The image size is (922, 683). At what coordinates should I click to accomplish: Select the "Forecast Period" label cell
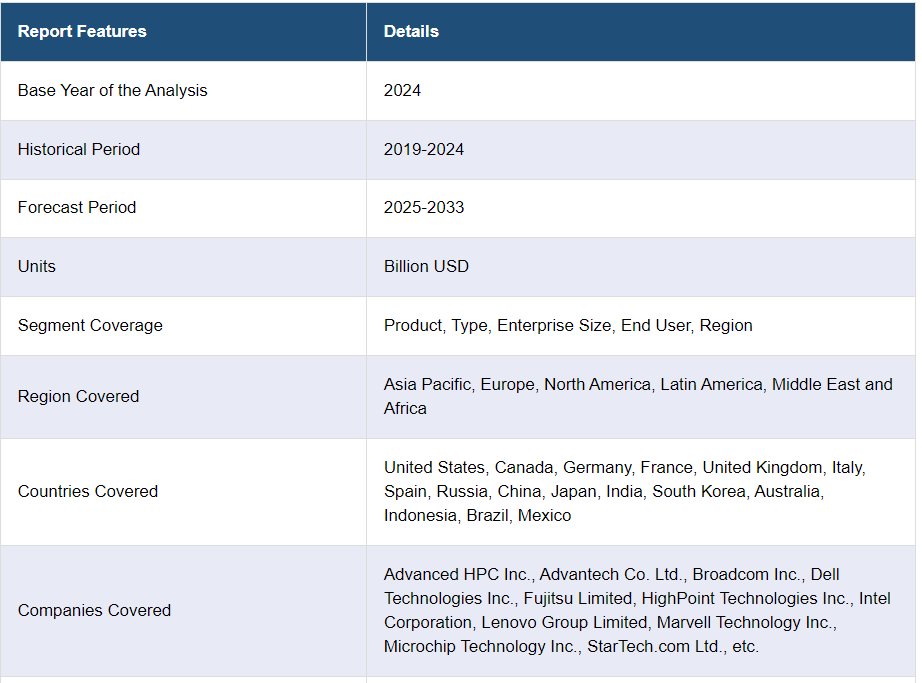(x=77, y=207)
